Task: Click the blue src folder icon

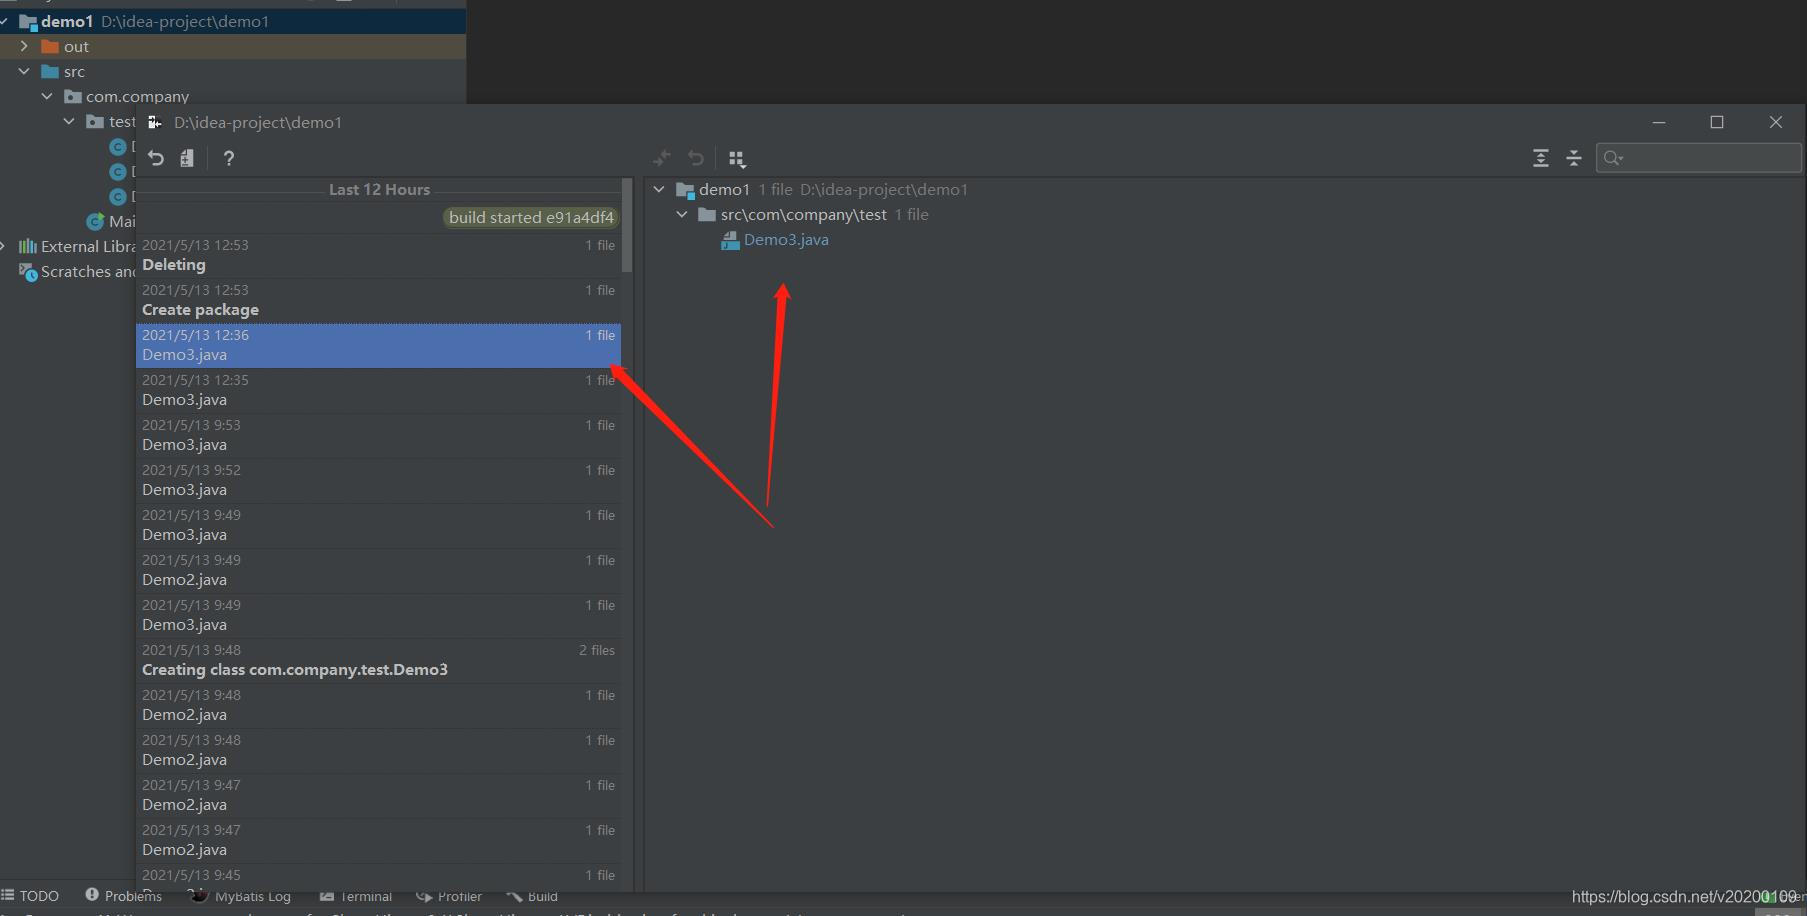Action: pyautogui.click(x=50, y=71)
